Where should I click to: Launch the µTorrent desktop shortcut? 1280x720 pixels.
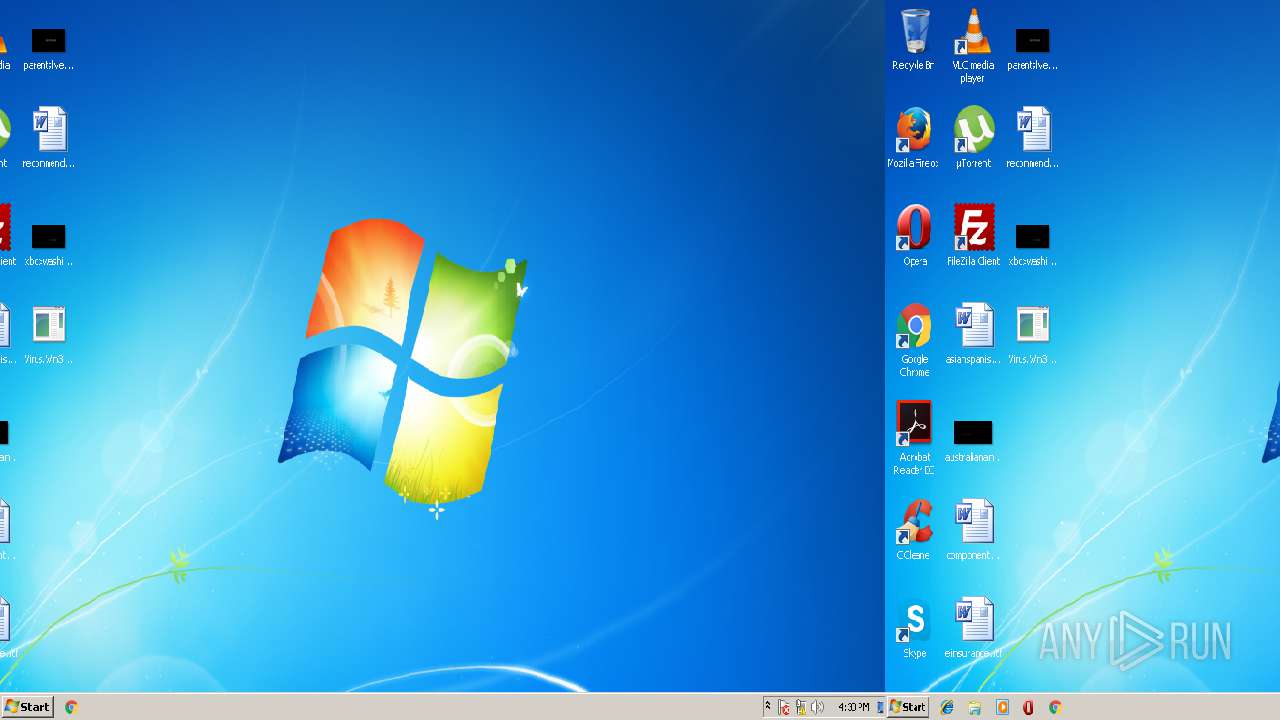pos(973,138)
